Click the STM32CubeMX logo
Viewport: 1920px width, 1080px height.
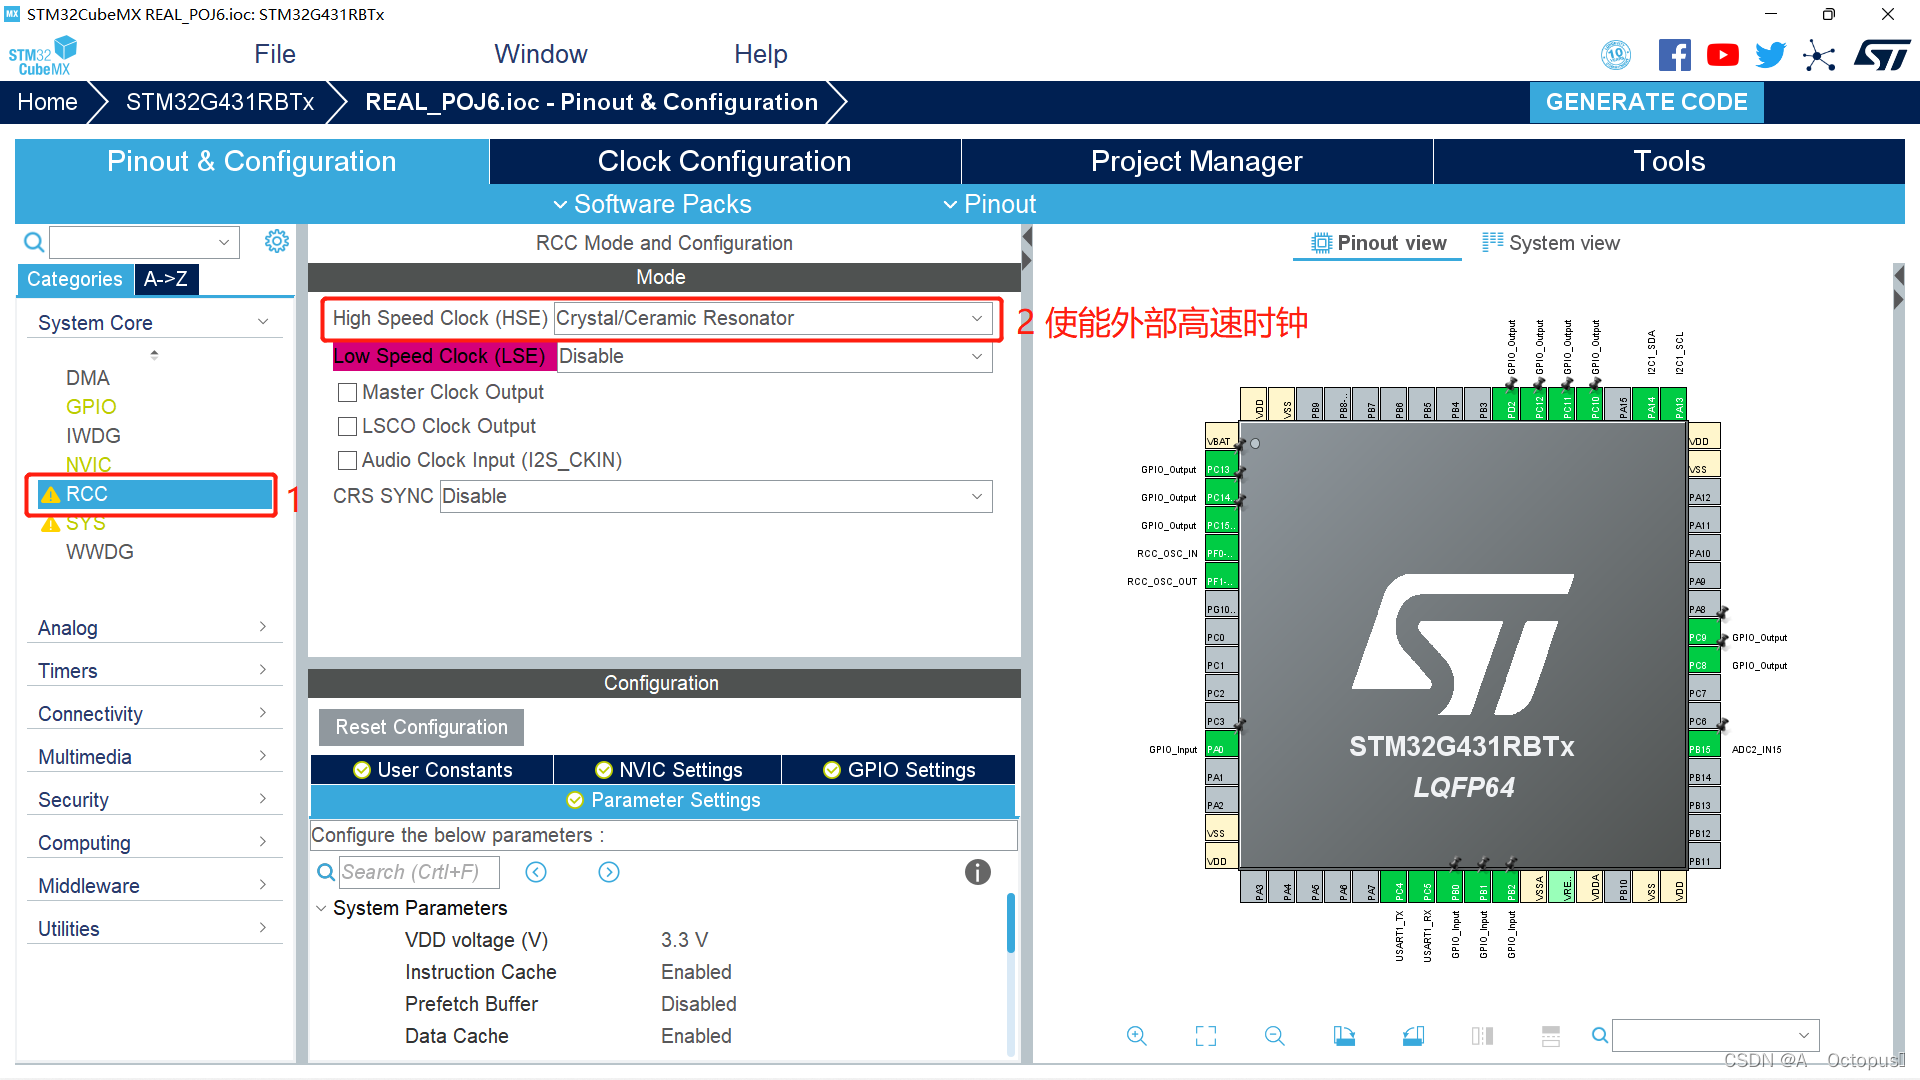click(x=43, y=56)
